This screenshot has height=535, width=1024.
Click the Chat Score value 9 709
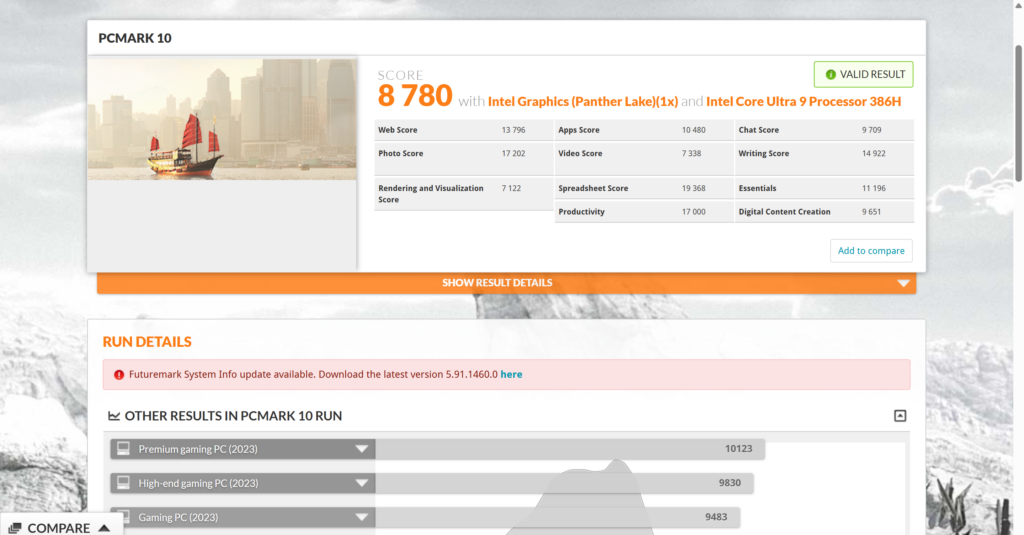tap(872, 130)
